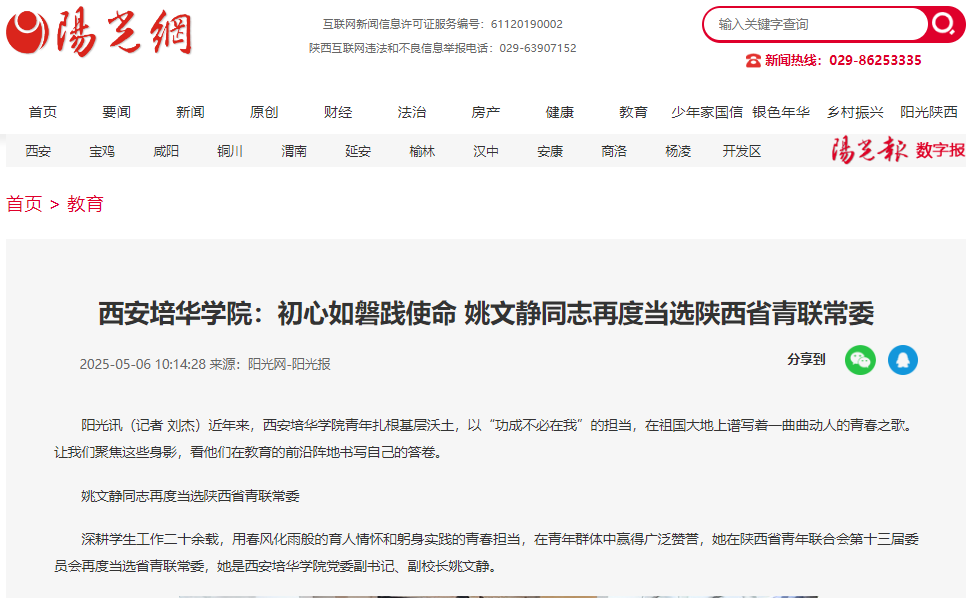The width and height of the screenshot is (966, 598).
Task: Share article via WeChat icon
Action: [x=859, y=360]
